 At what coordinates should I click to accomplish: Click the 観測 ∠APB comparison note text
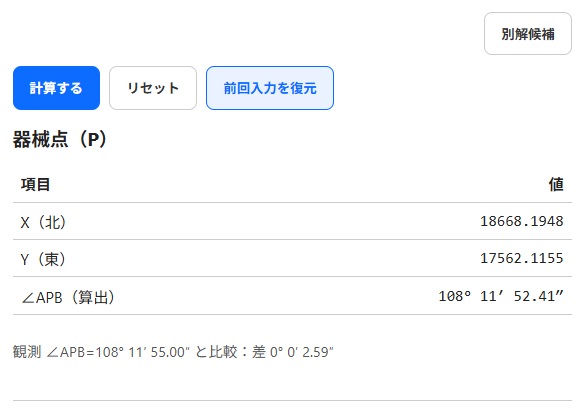point(173,352)
